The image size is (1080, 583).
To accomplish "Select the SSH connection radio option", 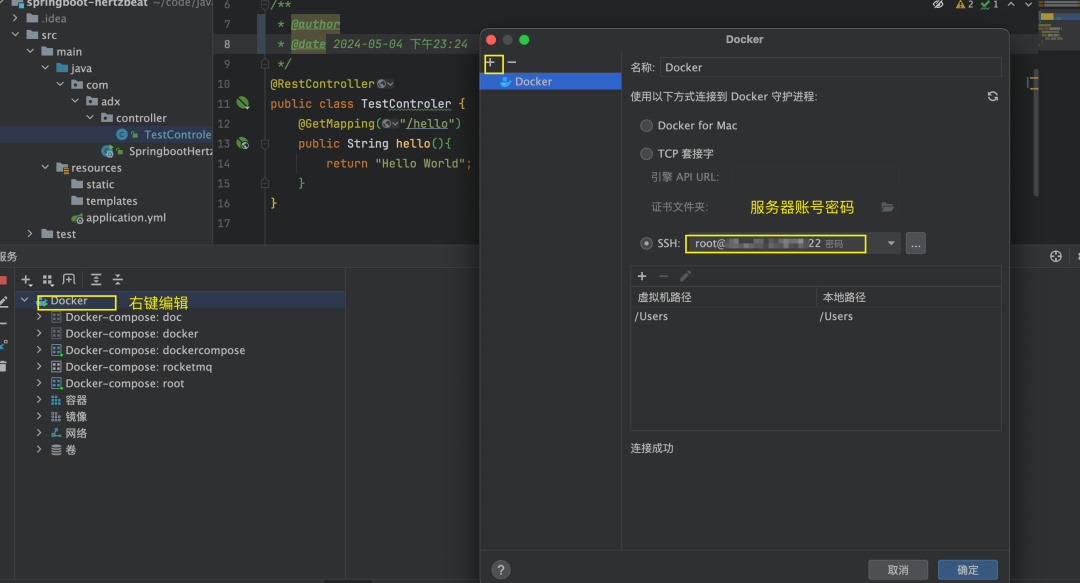I will (x=646, y=243).
